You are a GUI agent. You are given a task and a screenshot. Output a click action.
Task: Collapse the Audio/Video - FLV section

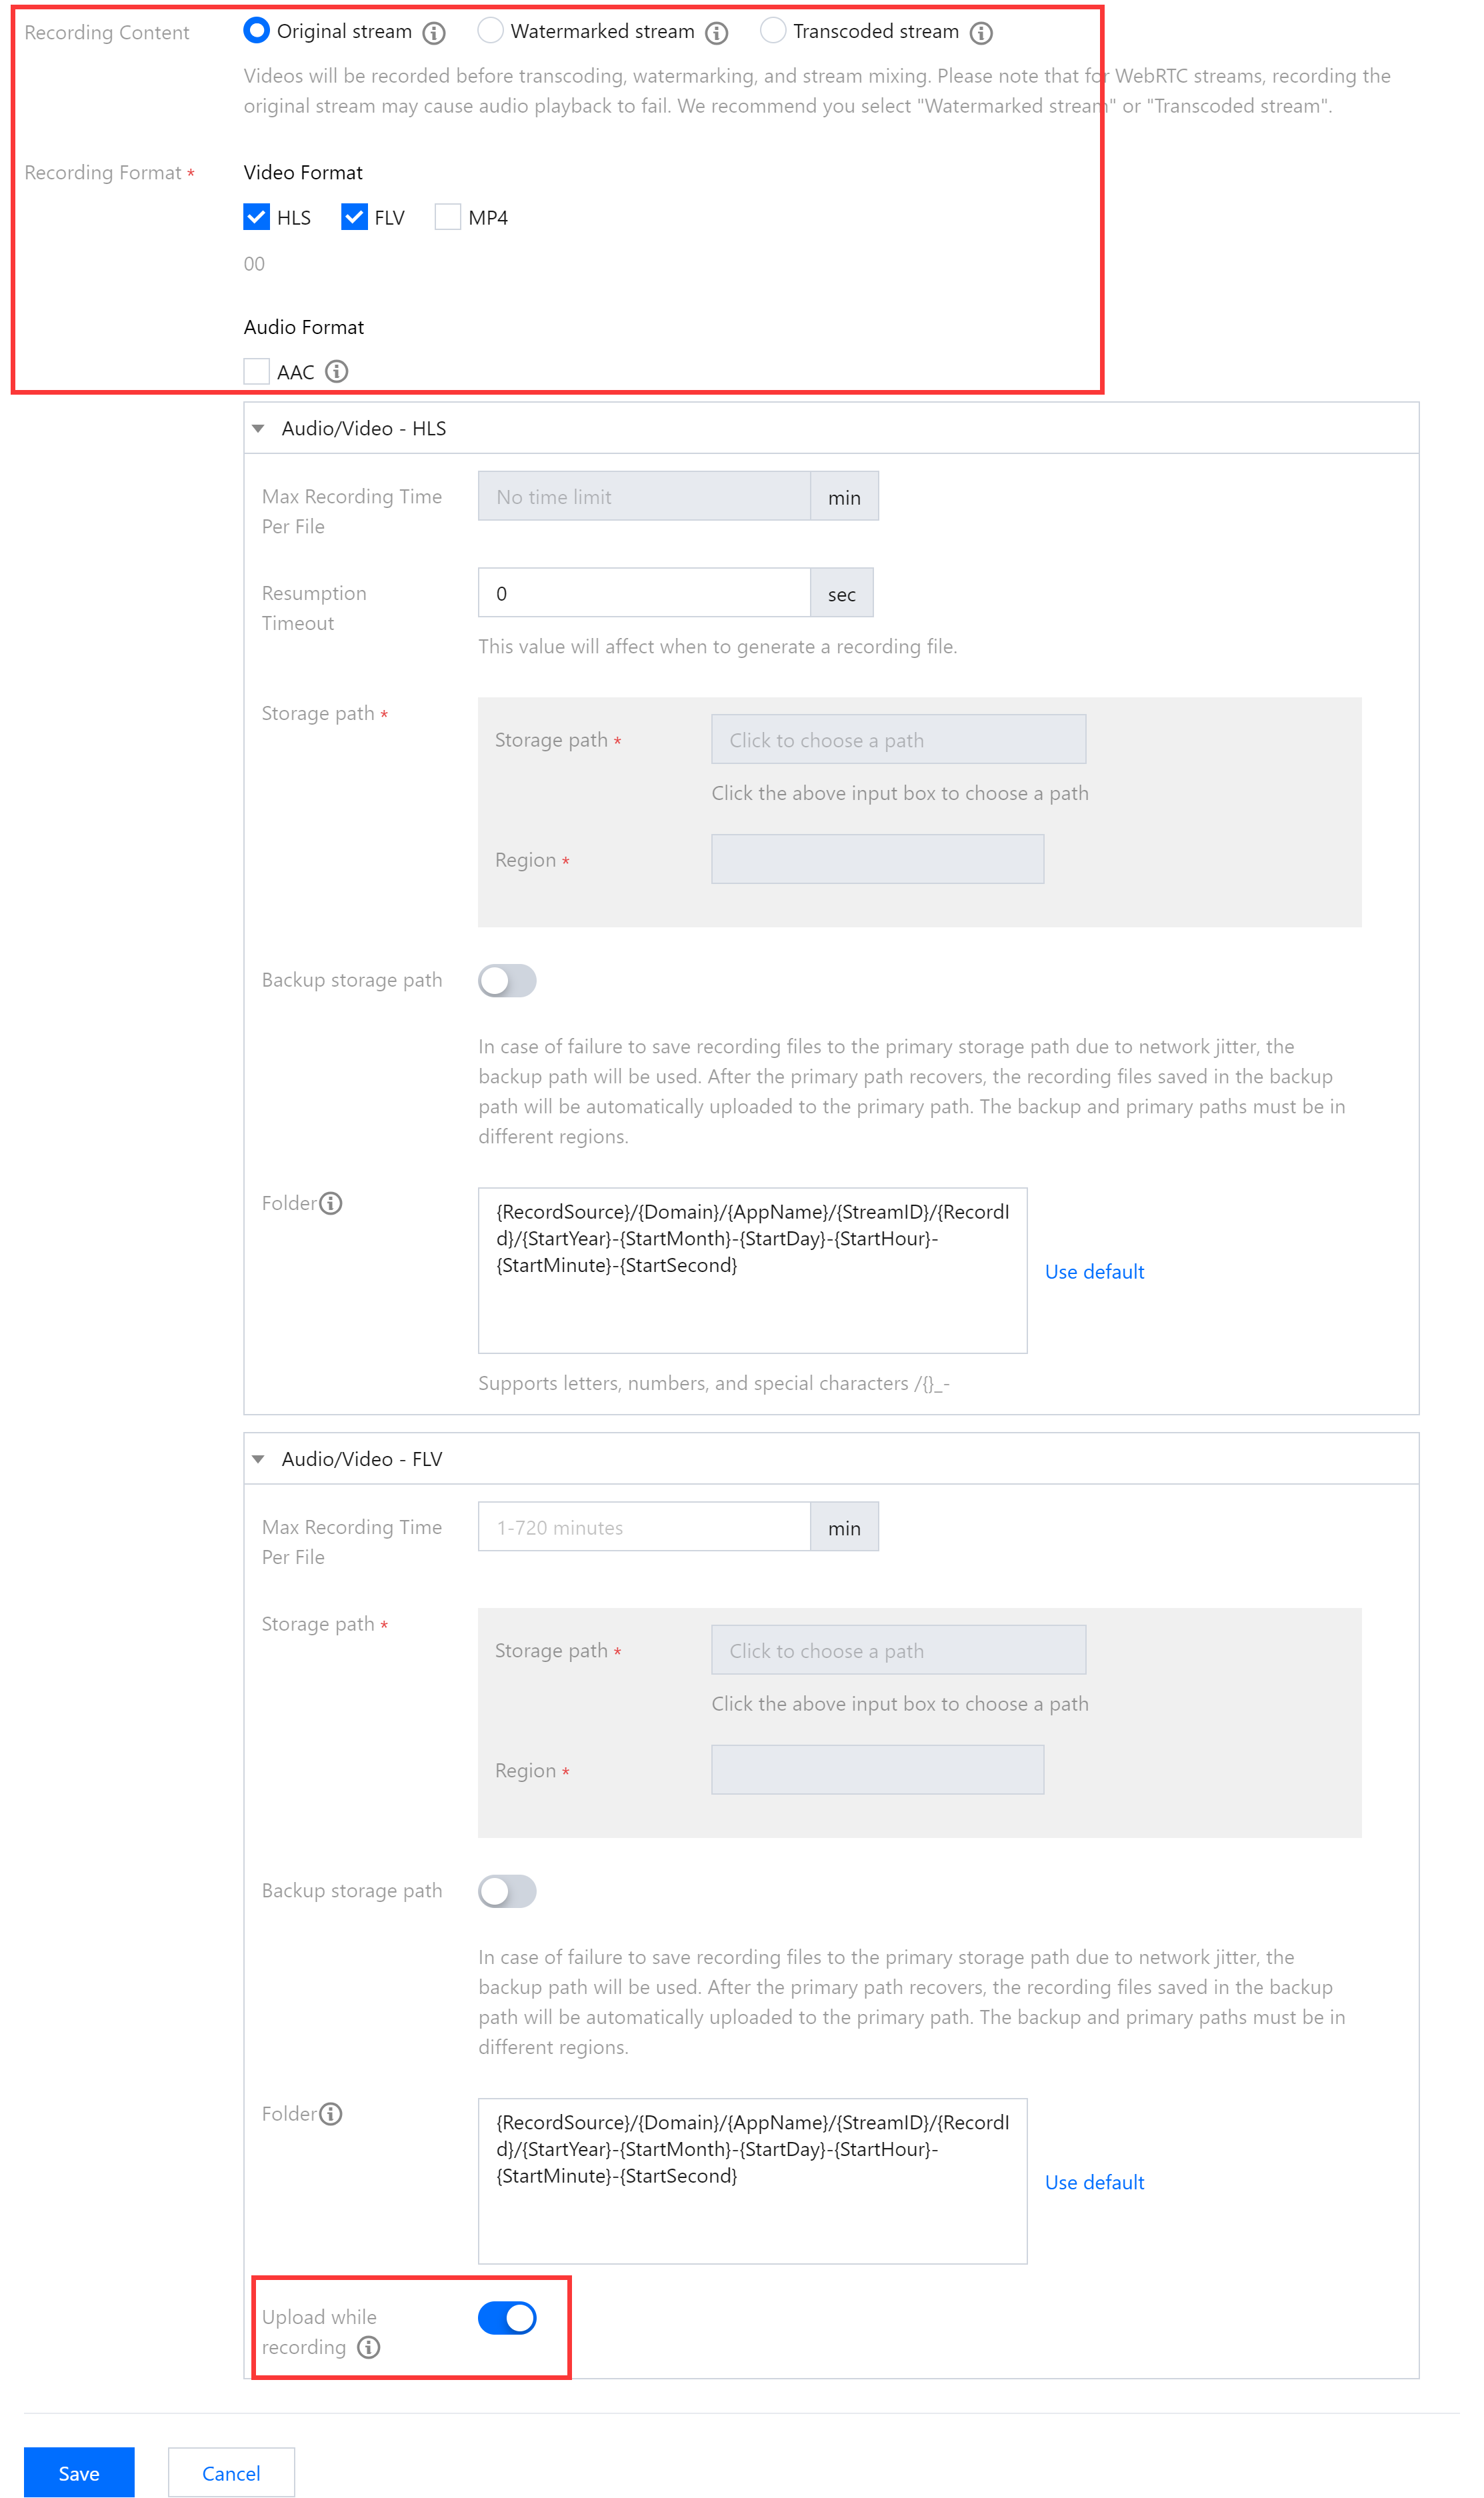(259, 1459)
